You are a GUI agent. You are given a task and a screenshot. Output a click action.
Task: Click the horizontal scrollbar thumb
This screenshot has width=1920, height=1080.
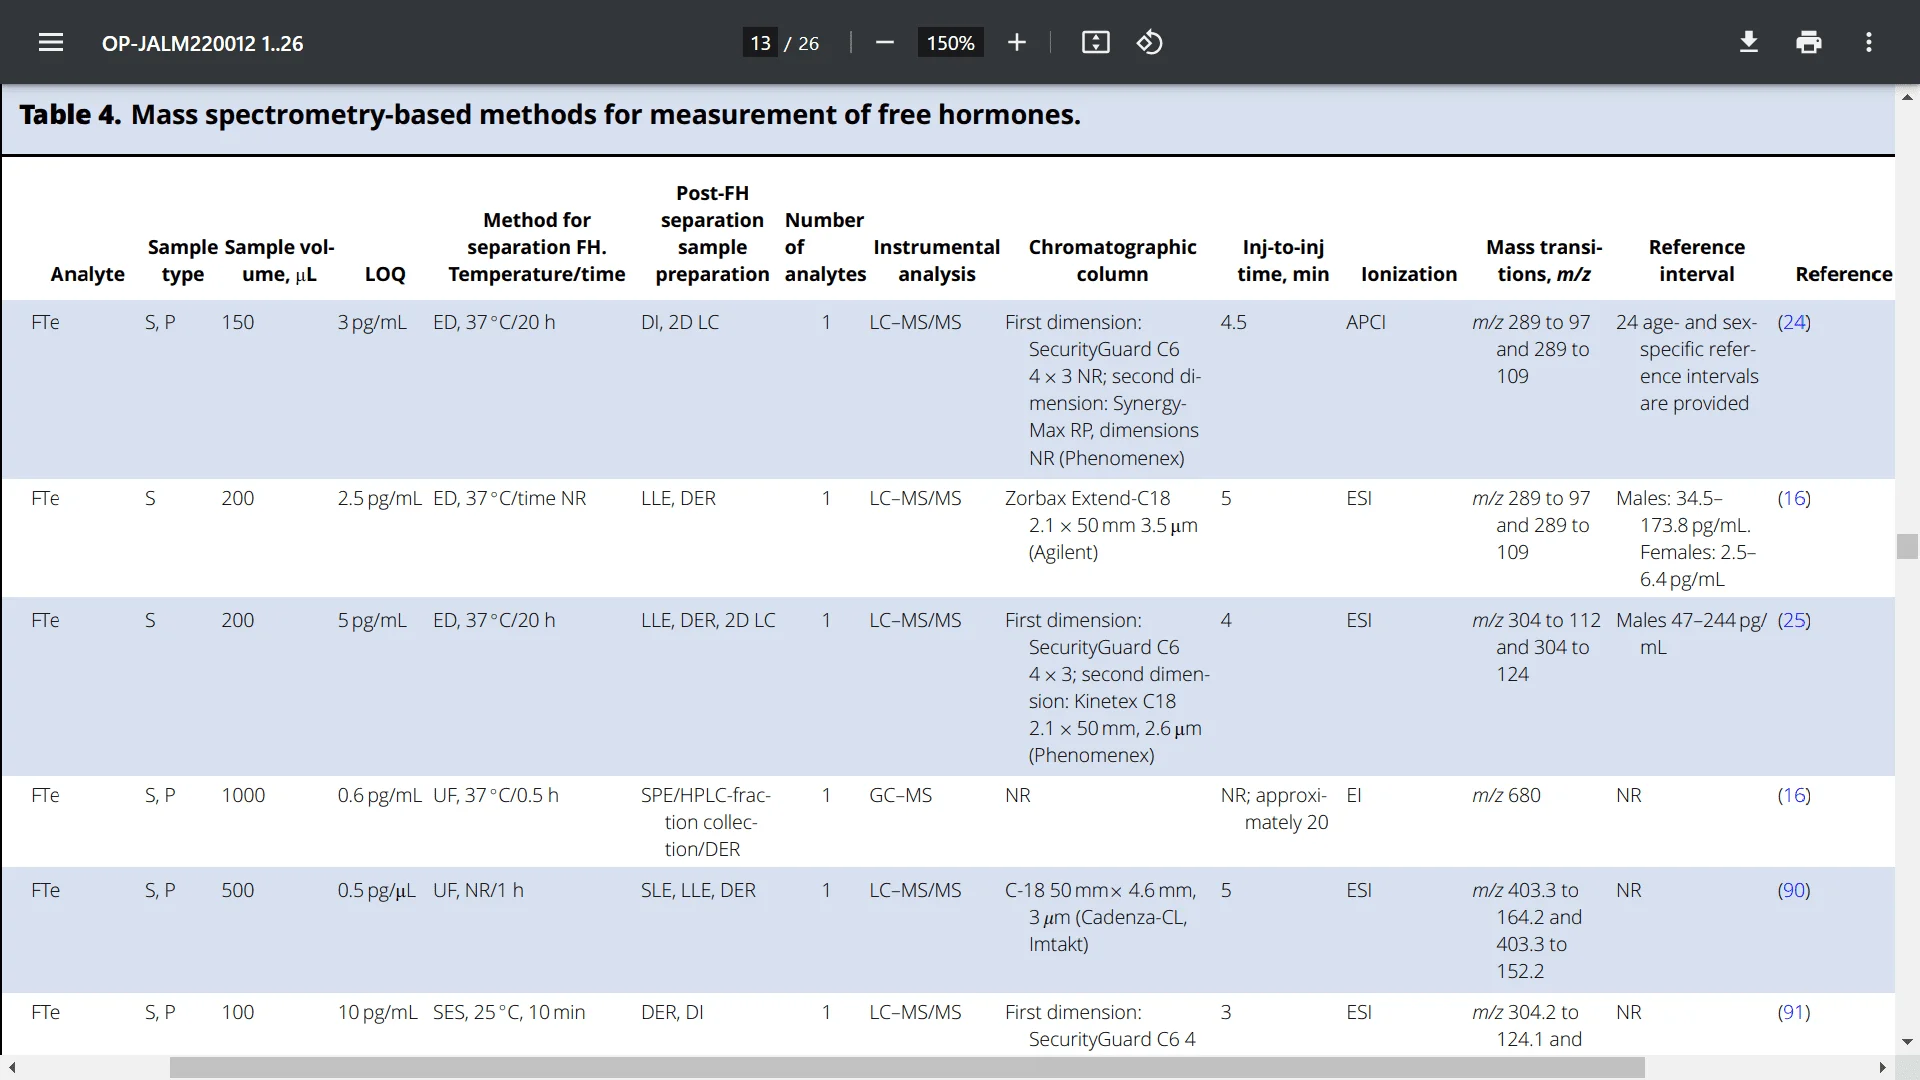(x=907, y=1068)
